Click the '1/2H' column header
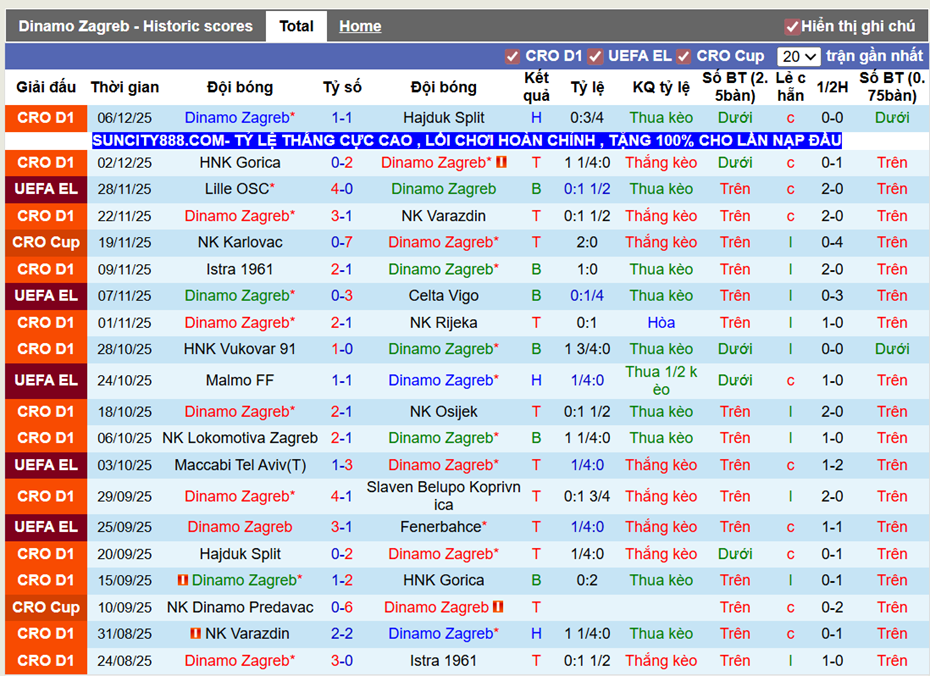The image size is (930, 676). pyautogui.click(x=832, y=87)
